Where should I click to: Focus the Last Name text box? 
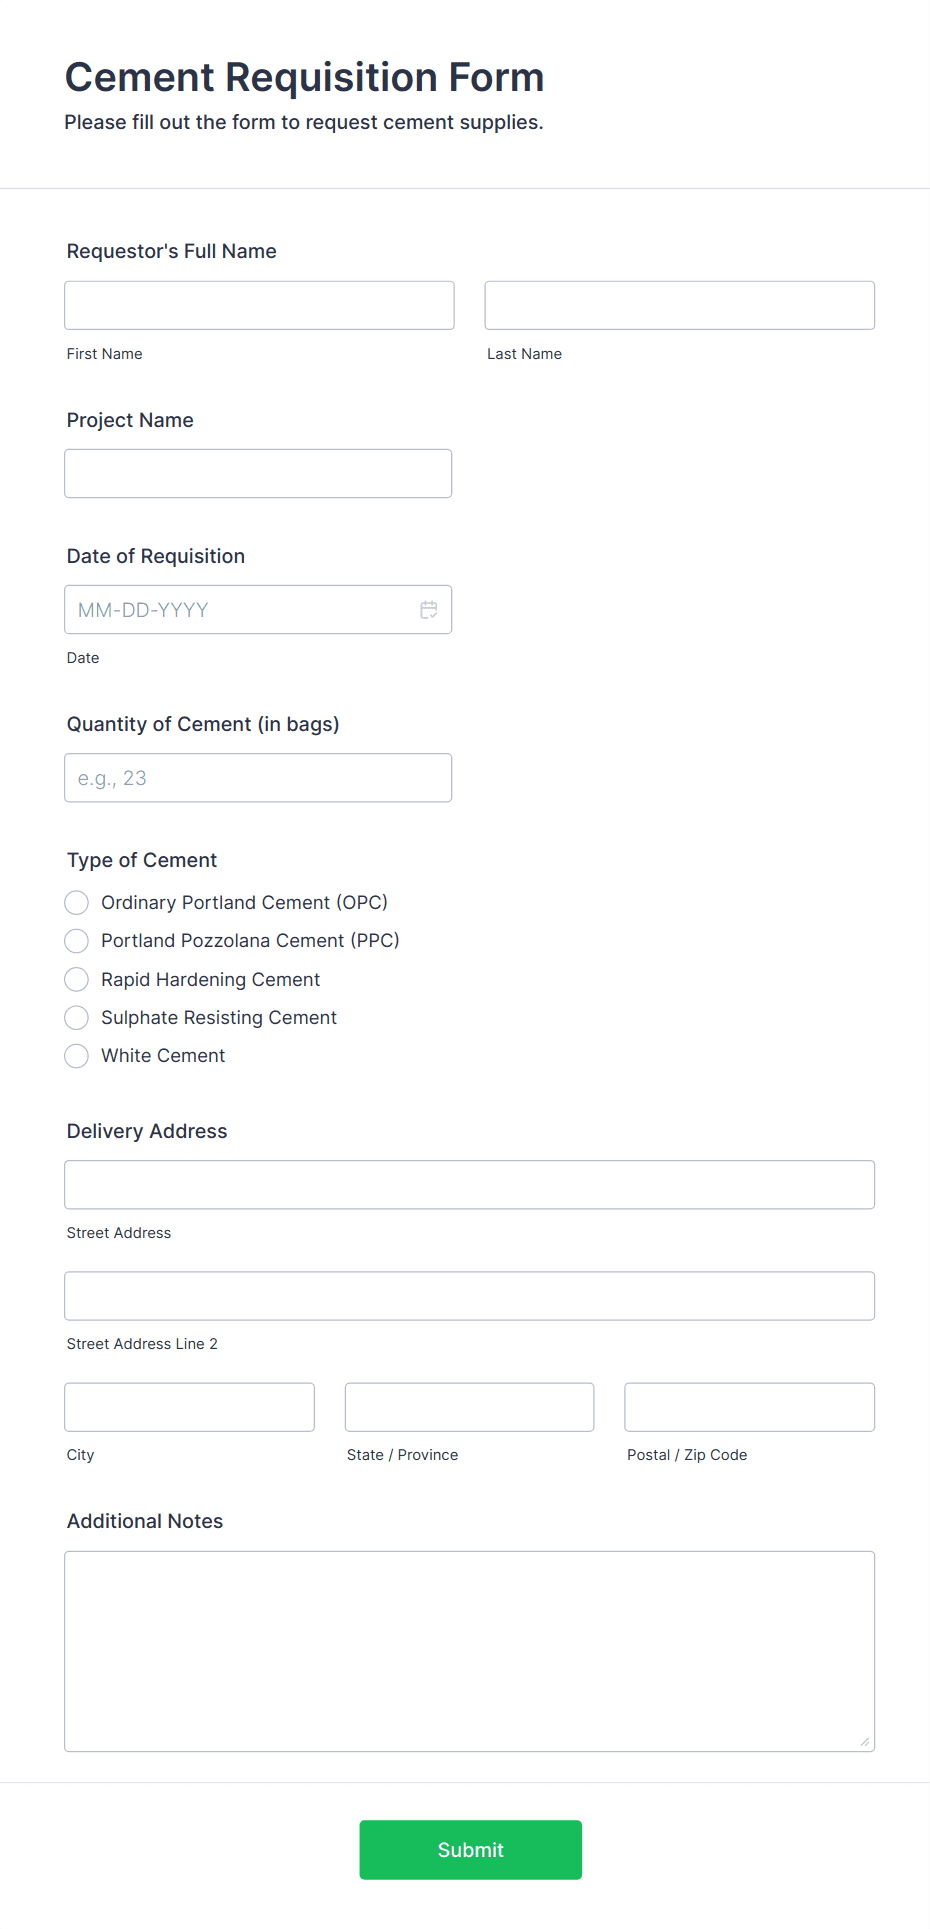[679, 305]
